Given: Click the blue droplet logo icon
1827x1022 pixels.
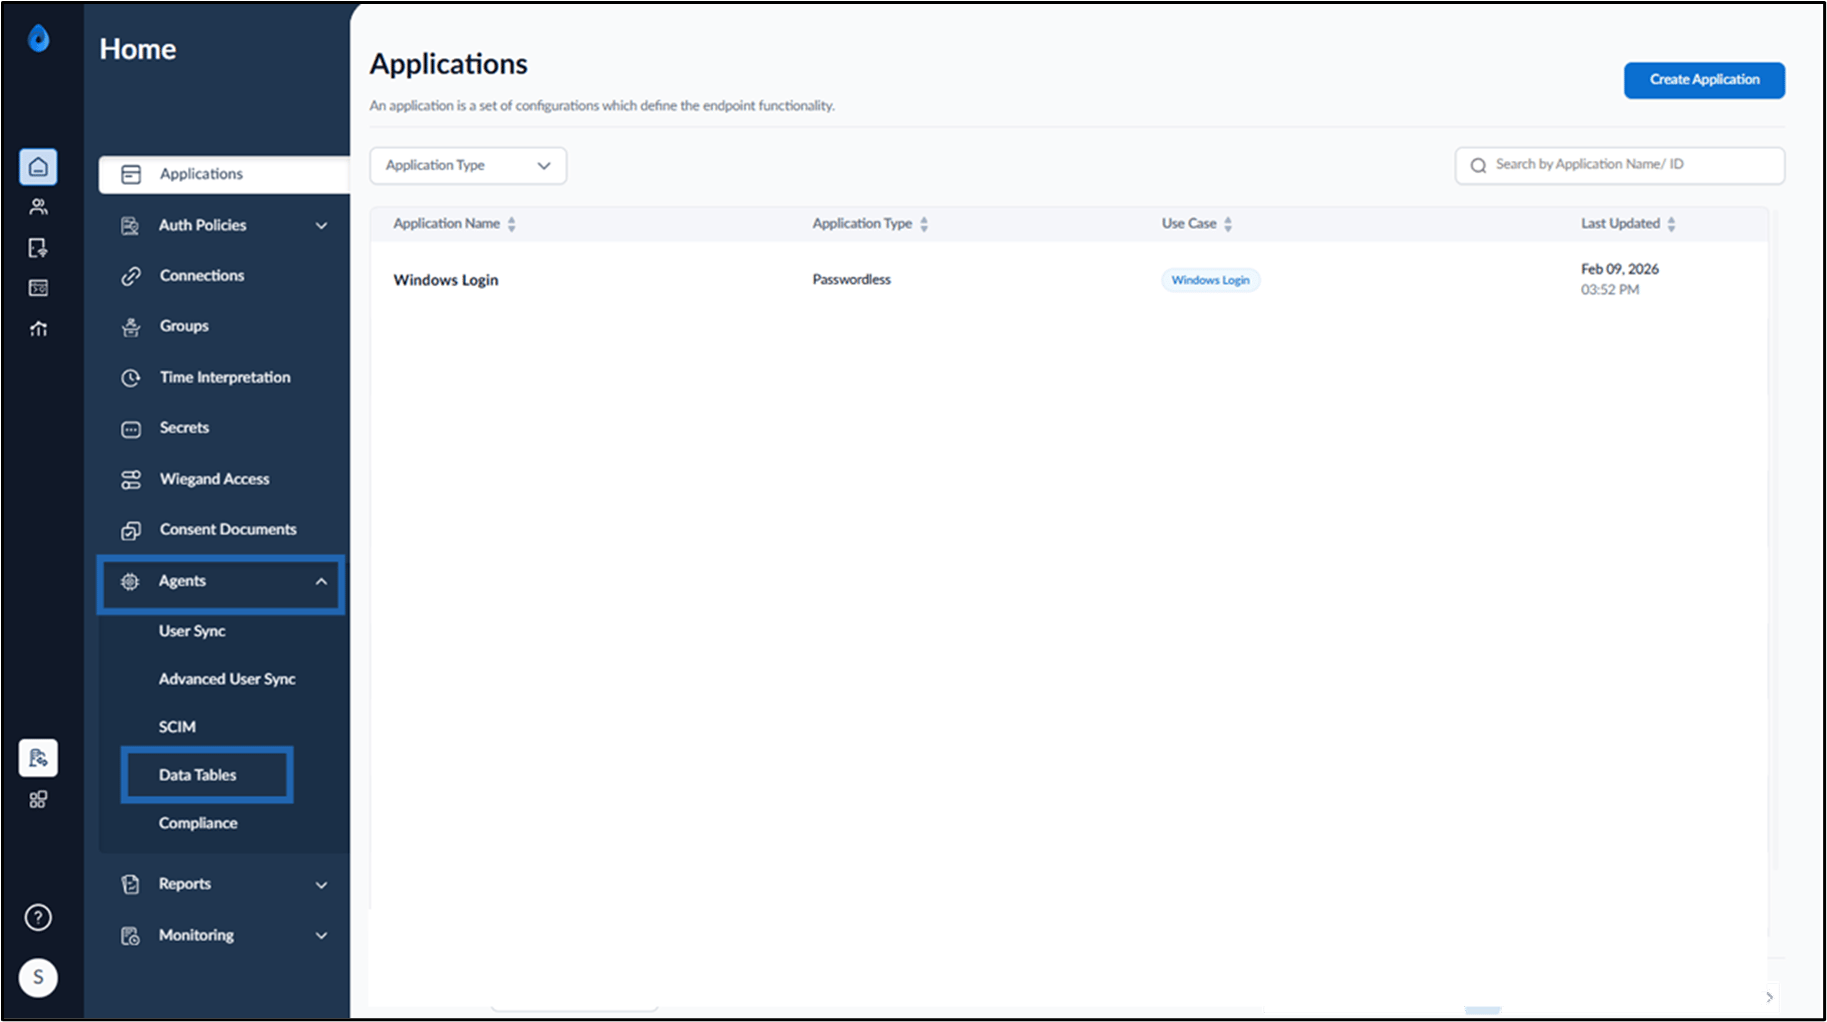Looking at the screenshot, I should 38,38.
